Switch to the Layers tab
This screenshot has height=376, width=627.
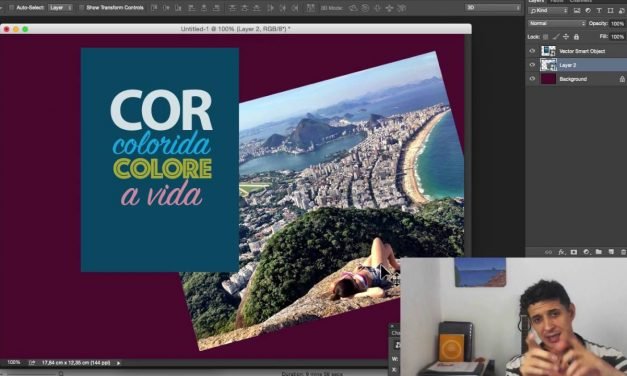[x=536, y=1]
